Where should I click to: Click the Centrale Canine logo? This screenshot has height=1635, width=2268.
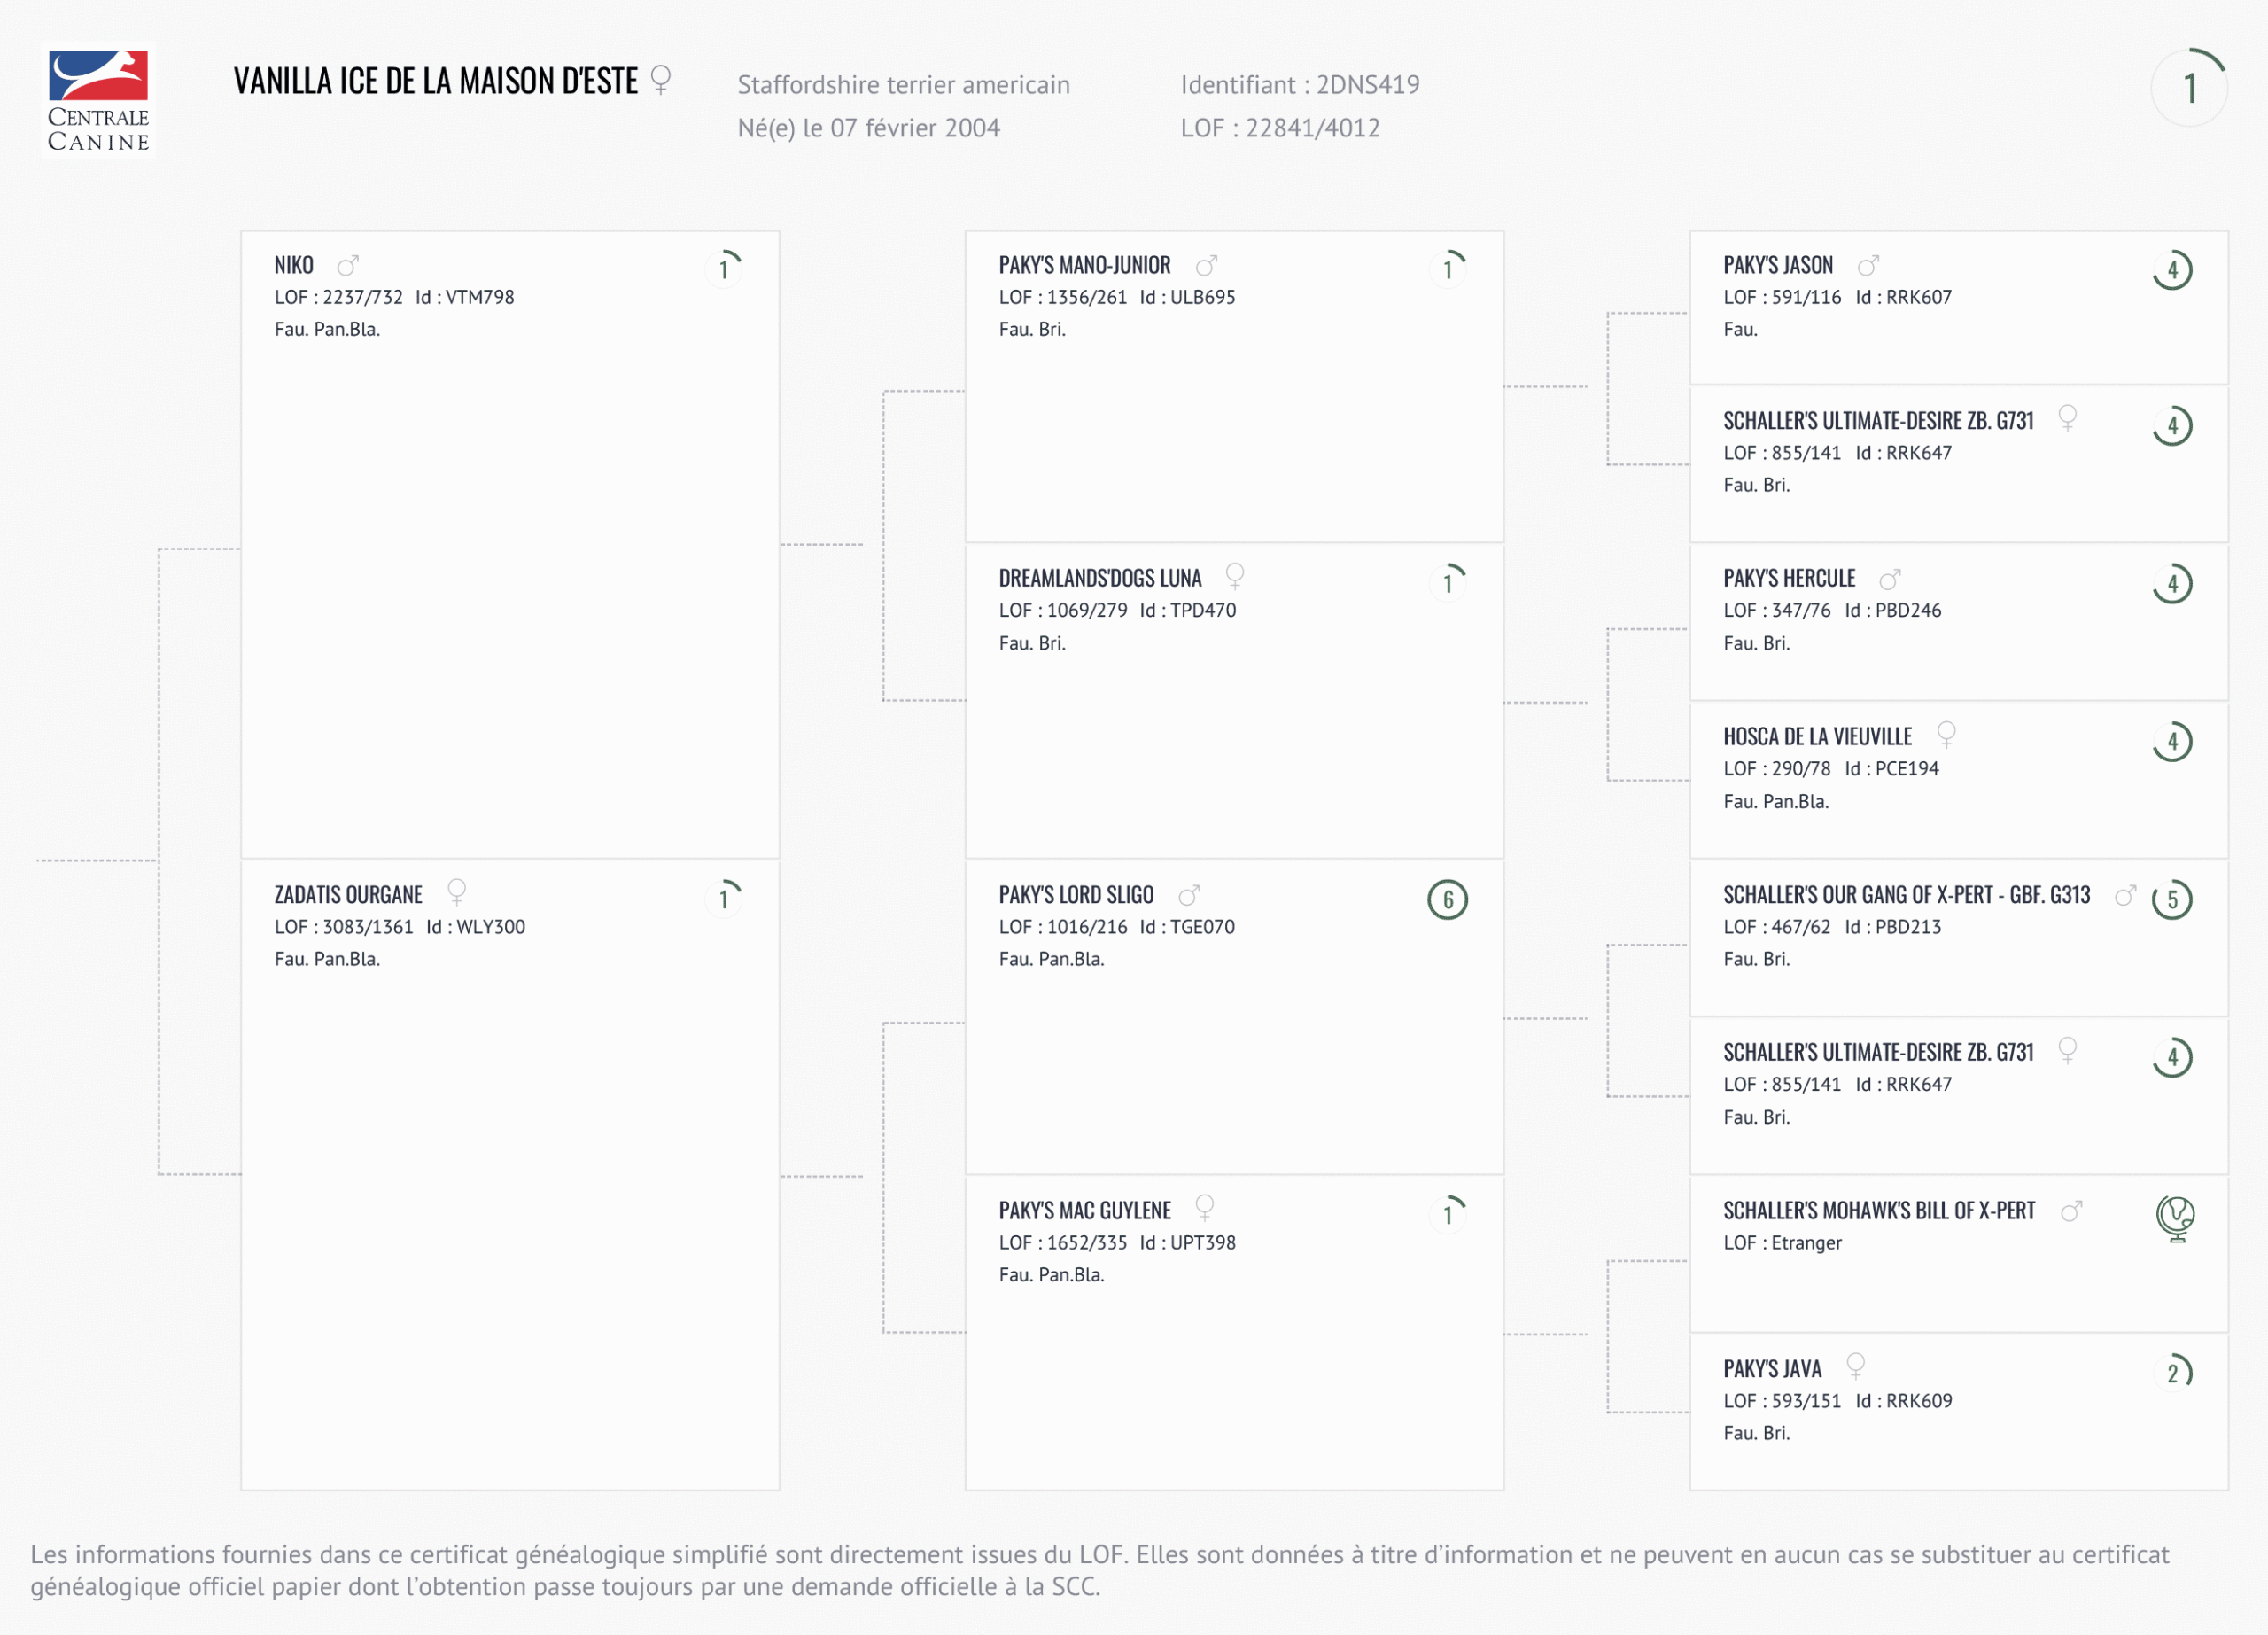pyautogui.click(x=98, y=100)
